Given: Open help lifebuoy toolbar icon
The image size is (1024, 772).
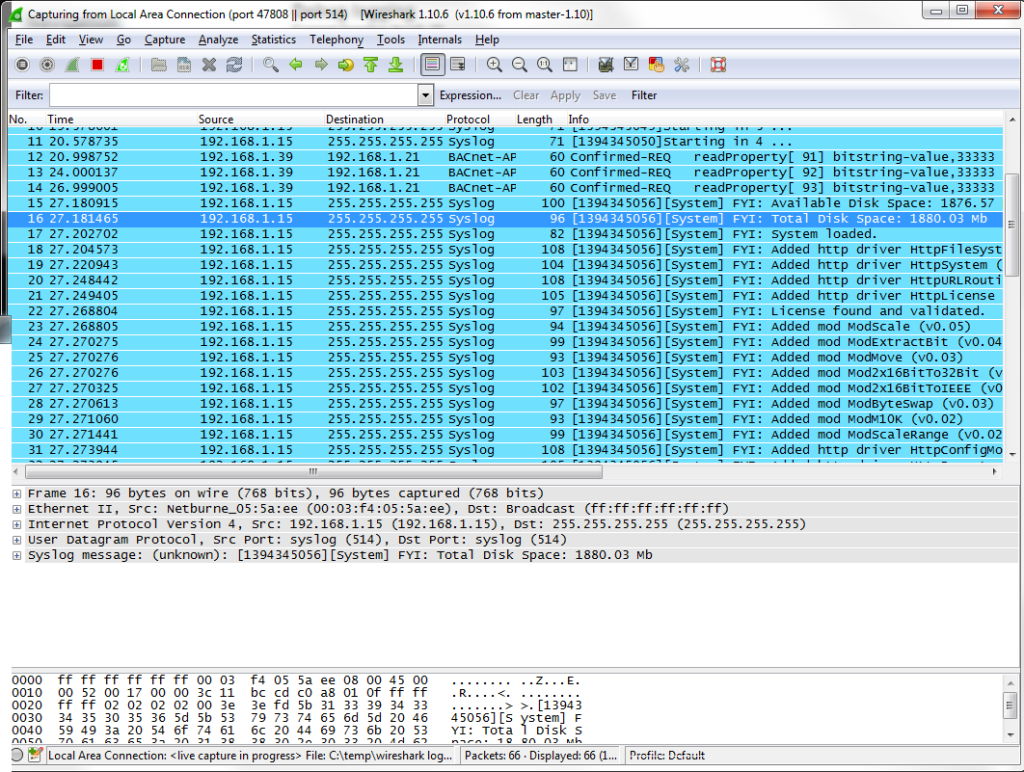Looking at the screenshot, I should [x=718, y=65].
